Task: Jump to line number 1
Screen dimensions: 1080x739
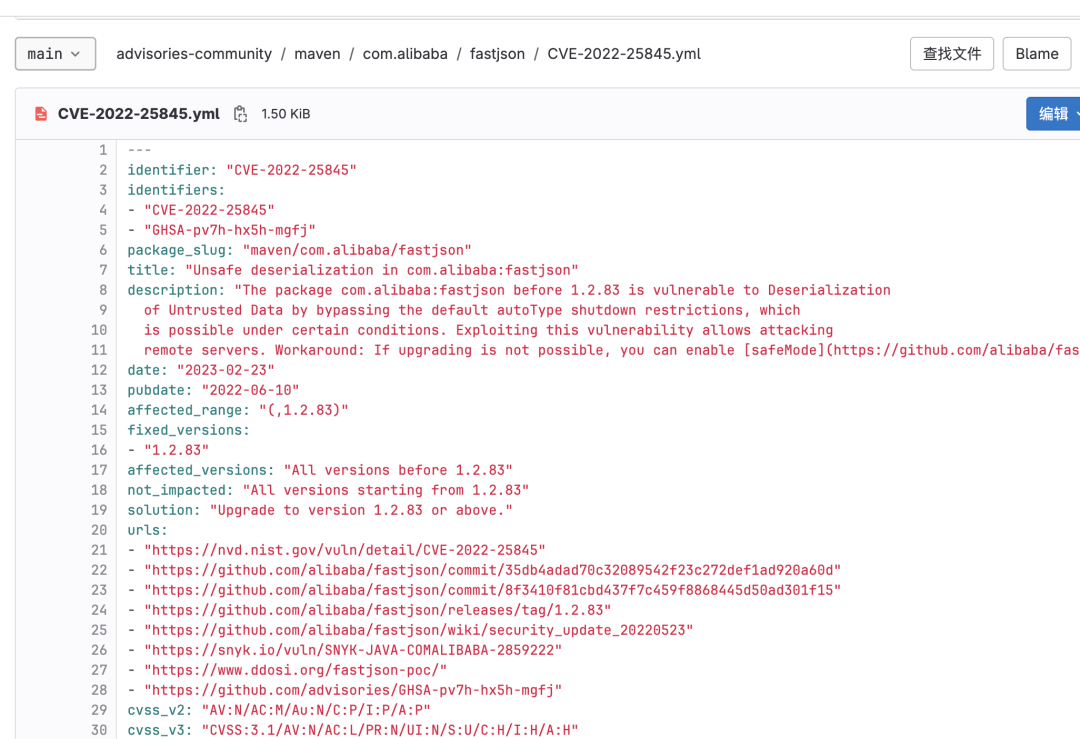Action: pos(103,150)
